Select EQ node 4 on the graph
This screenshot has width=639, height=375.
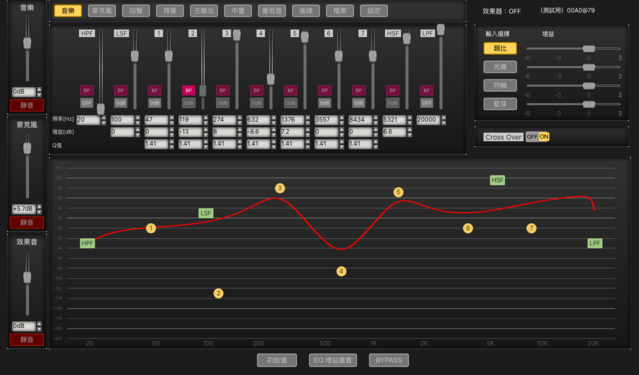pos(342,271)
